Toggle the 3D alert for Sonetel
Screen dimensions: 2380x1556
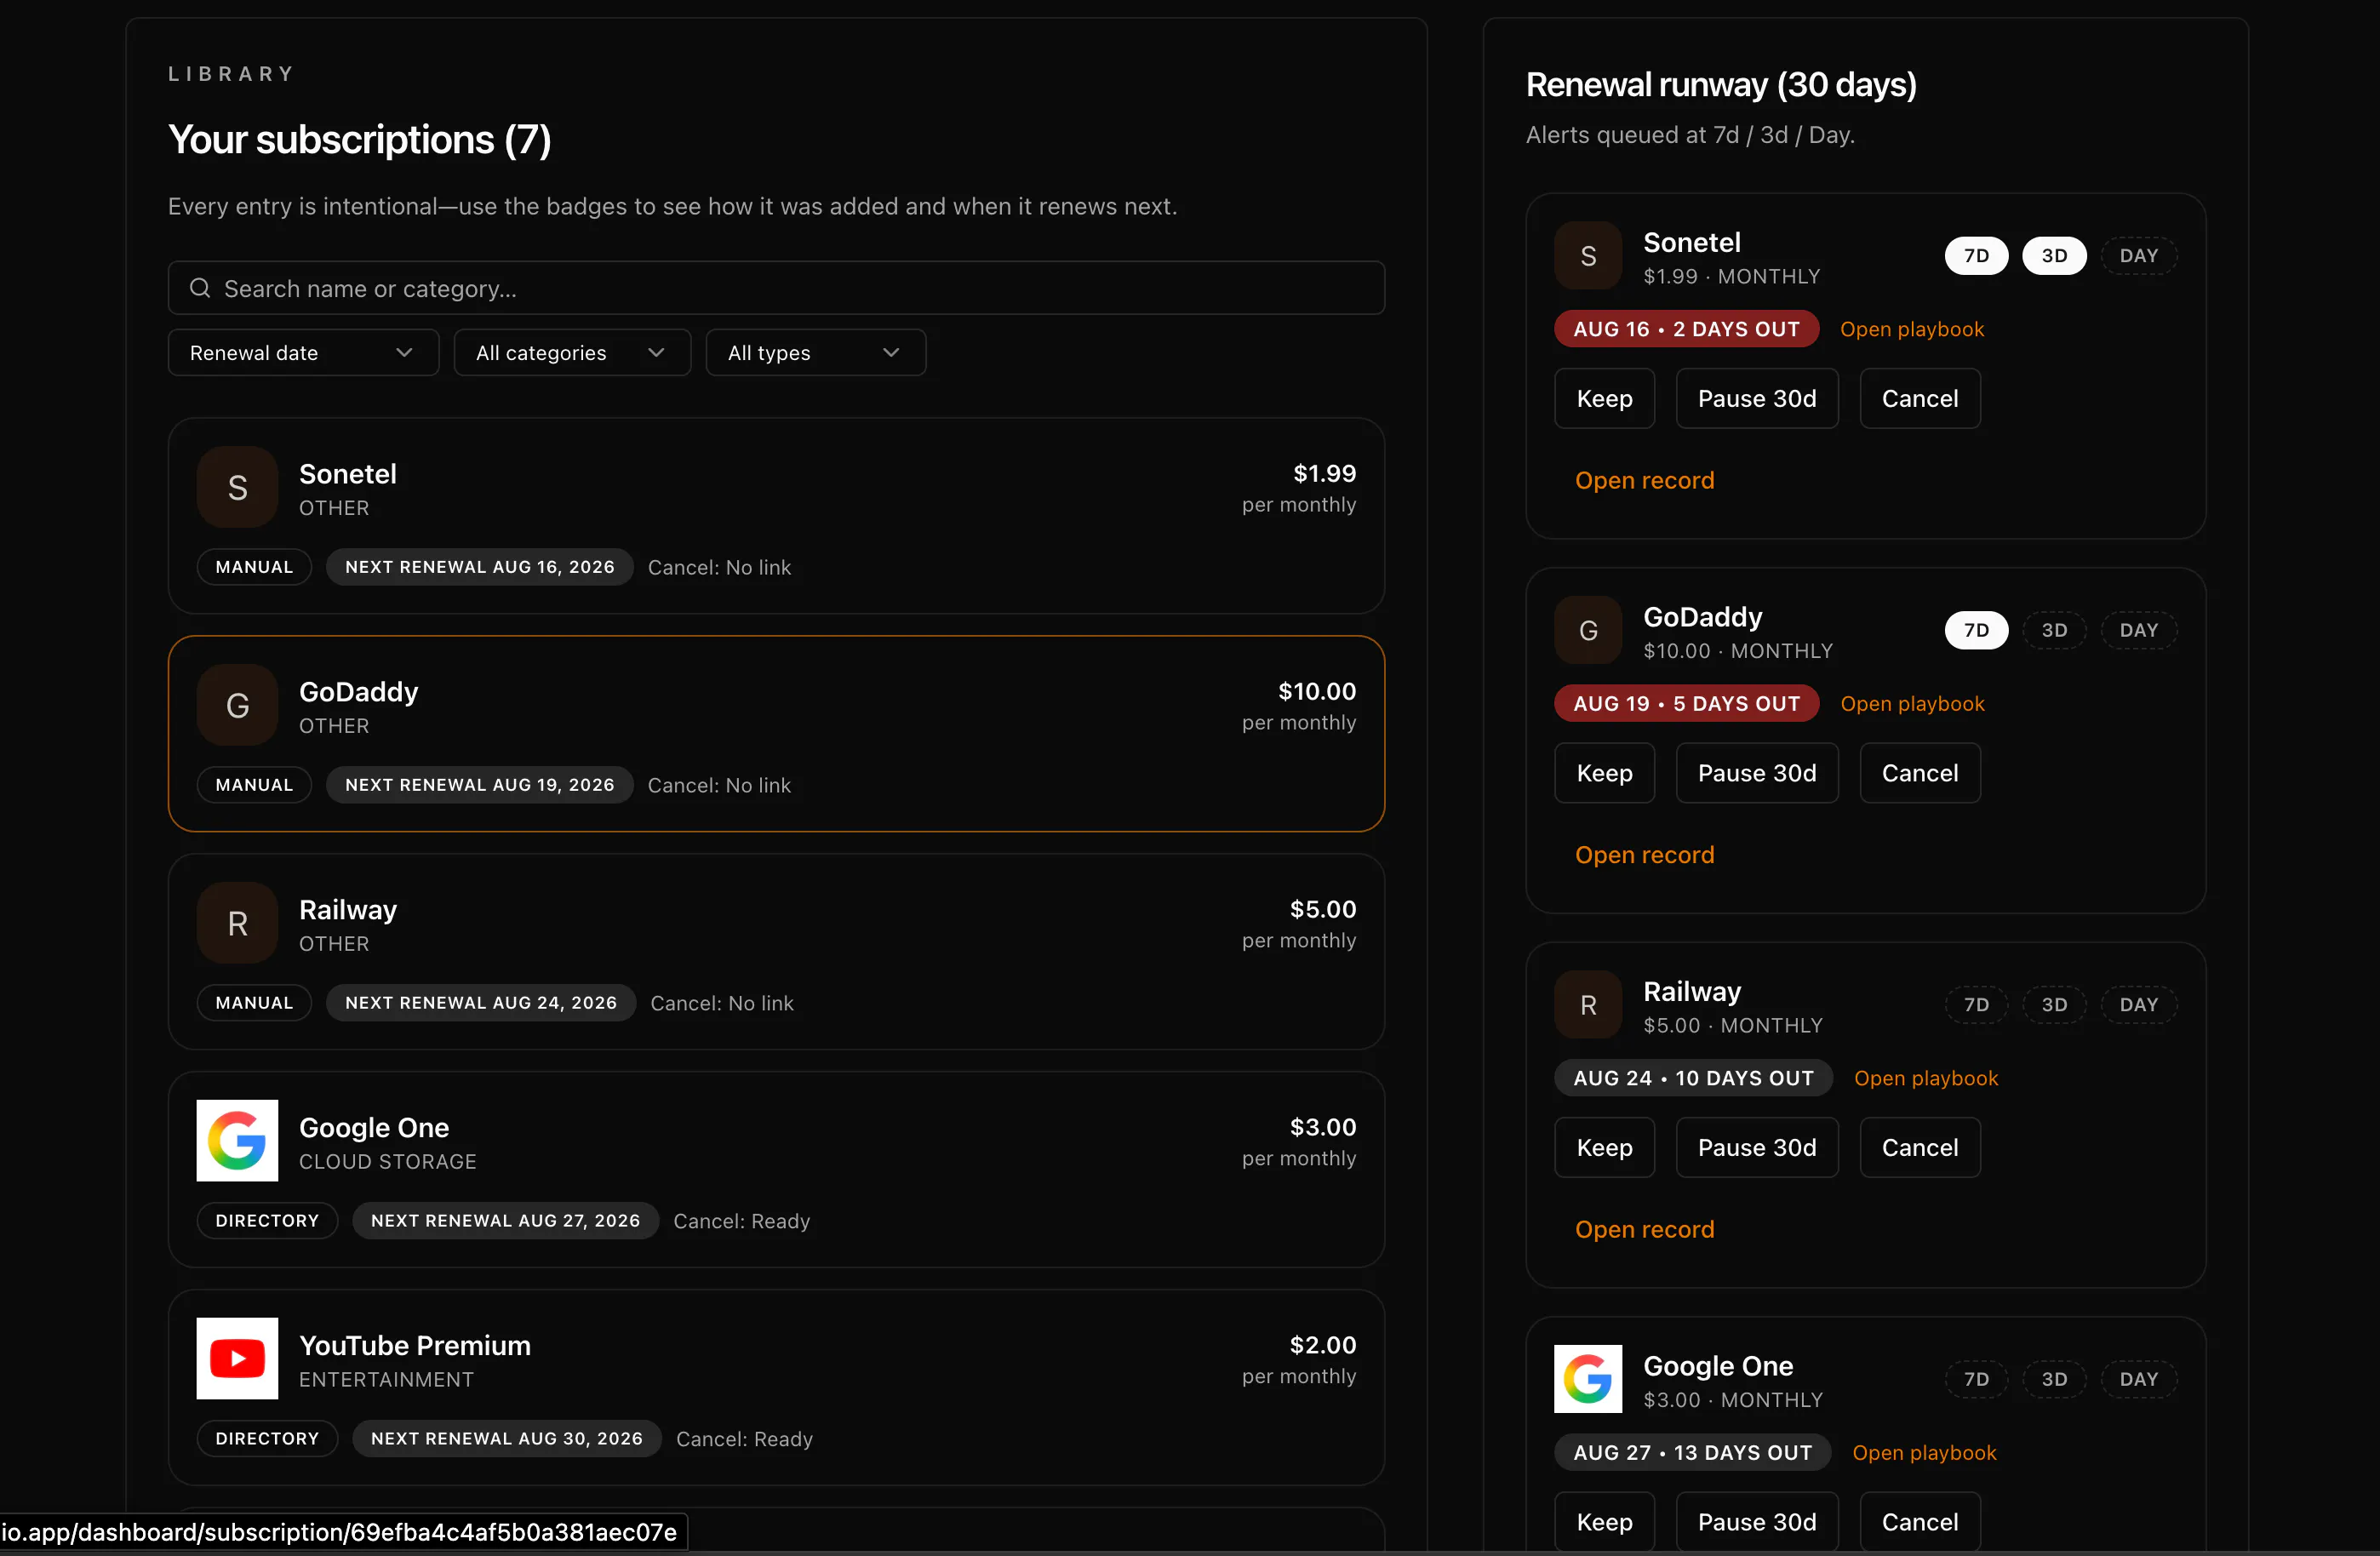tap(2054, 256)
